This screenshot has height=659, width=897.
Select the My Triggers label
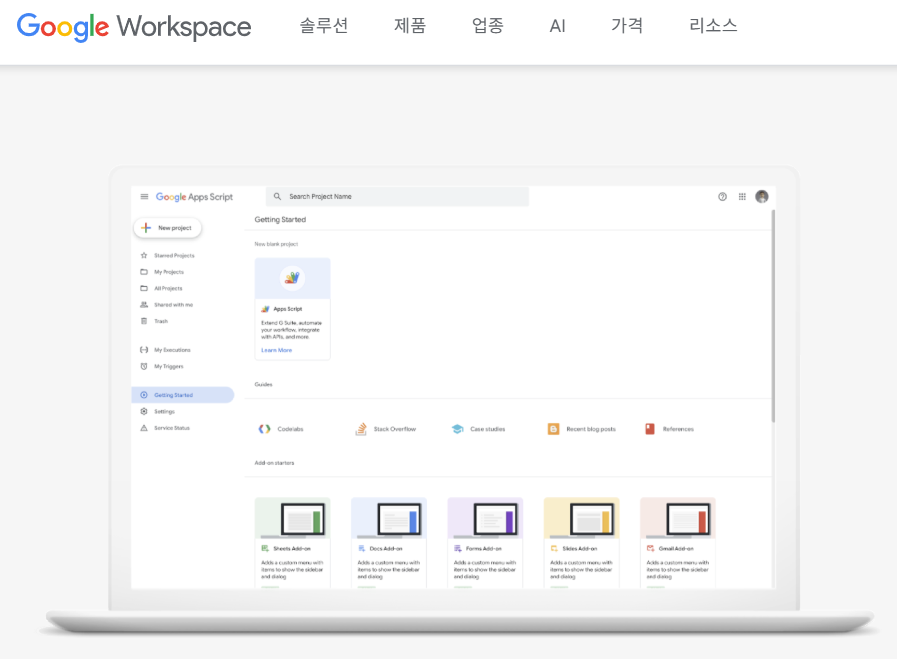click(x=169, y=367)
